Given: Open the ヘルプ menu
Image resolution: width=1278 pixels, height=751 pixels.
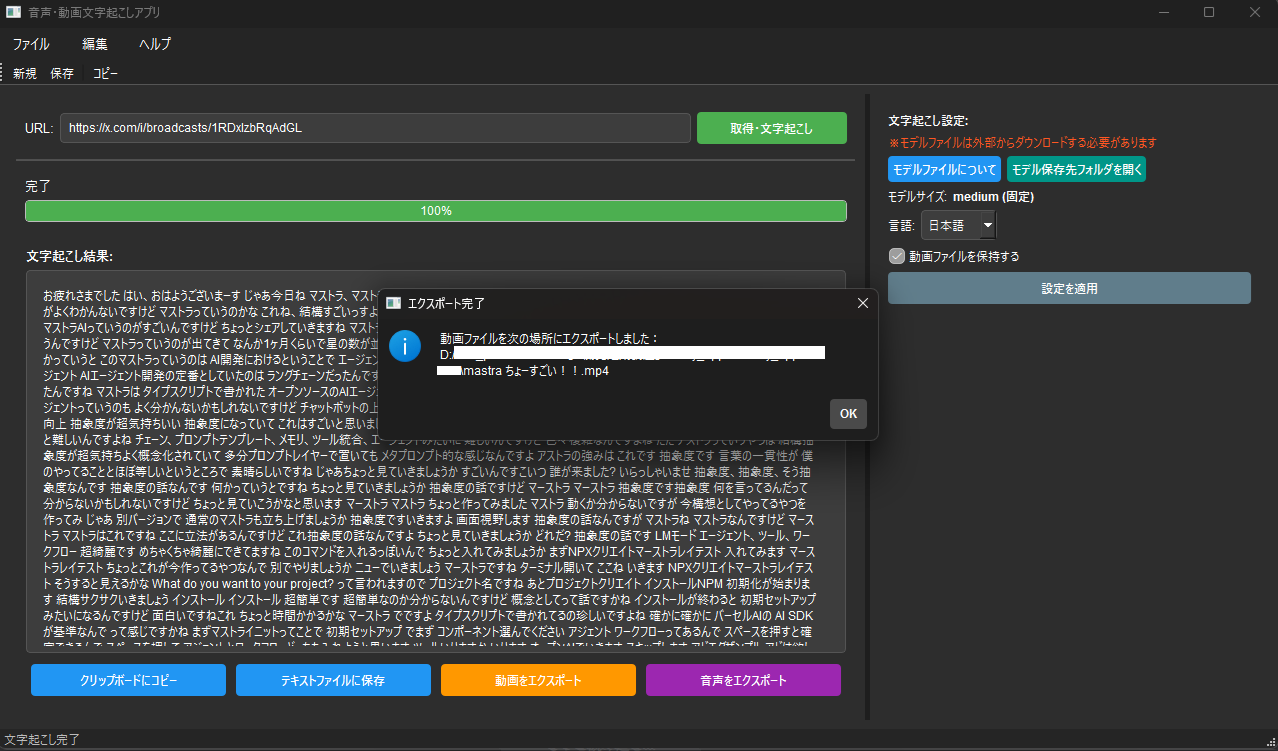Looking at the screenshot, I should pyautogui.click(x=155, y=44).
